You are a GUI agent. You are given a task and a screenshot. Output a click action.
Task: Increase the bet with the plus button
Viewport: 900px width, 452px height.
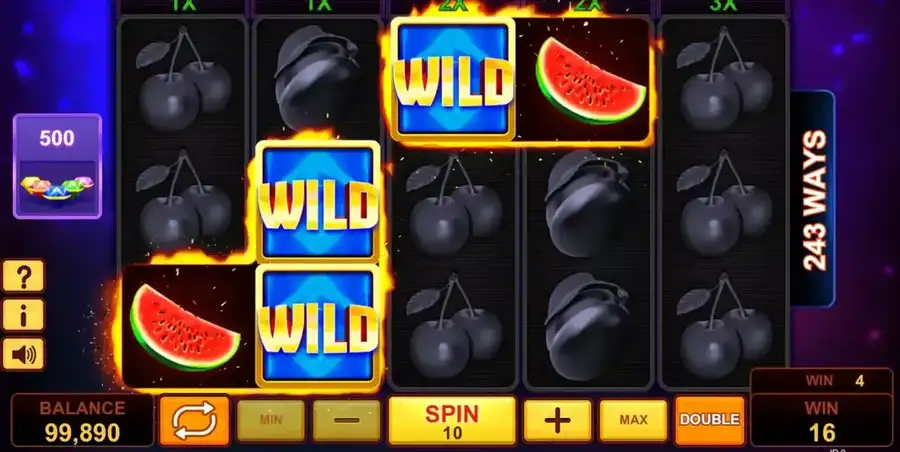coord(557,420)
